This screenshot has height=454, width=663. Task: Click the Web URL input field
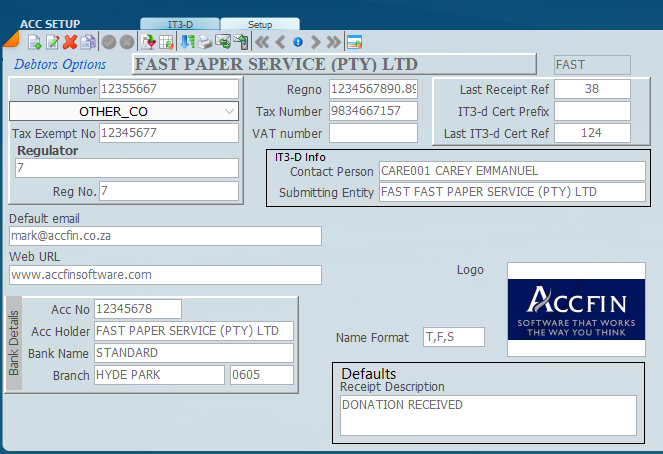pos(165,275)
